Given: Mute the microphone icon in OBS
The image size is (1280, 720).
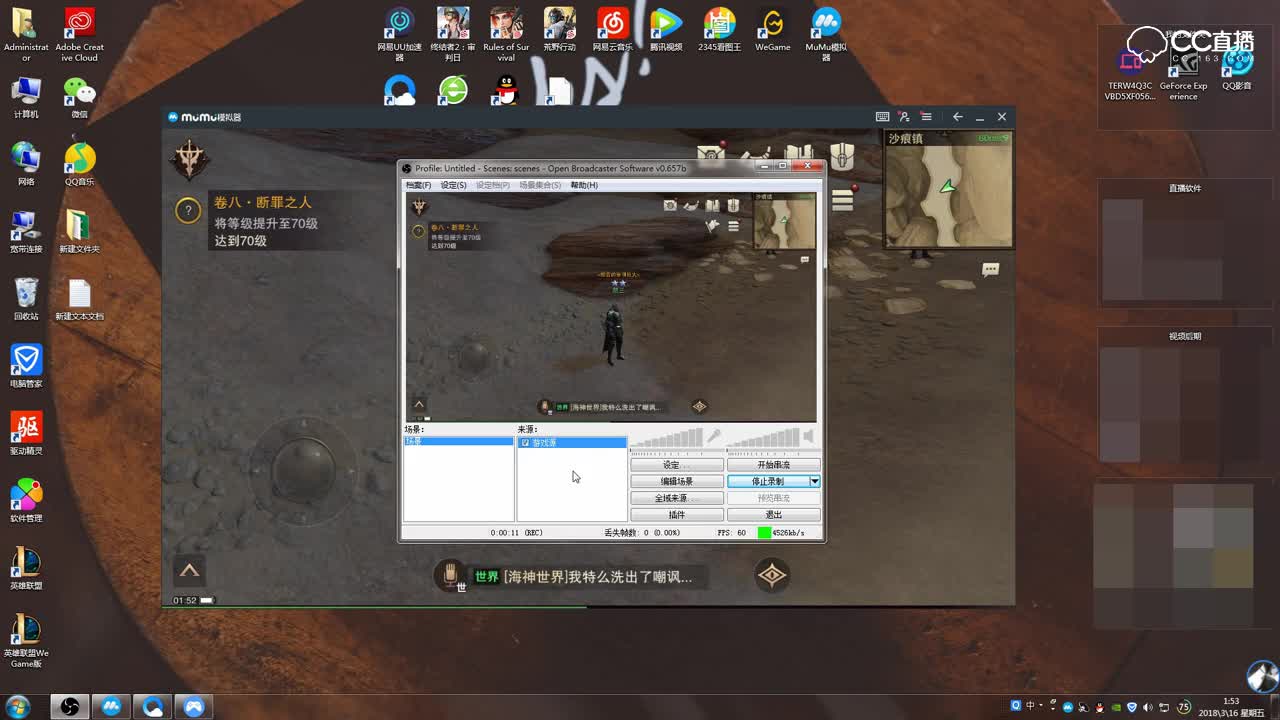Looking at the screenshot, I should pyautogui.click(x=714, y=437).
